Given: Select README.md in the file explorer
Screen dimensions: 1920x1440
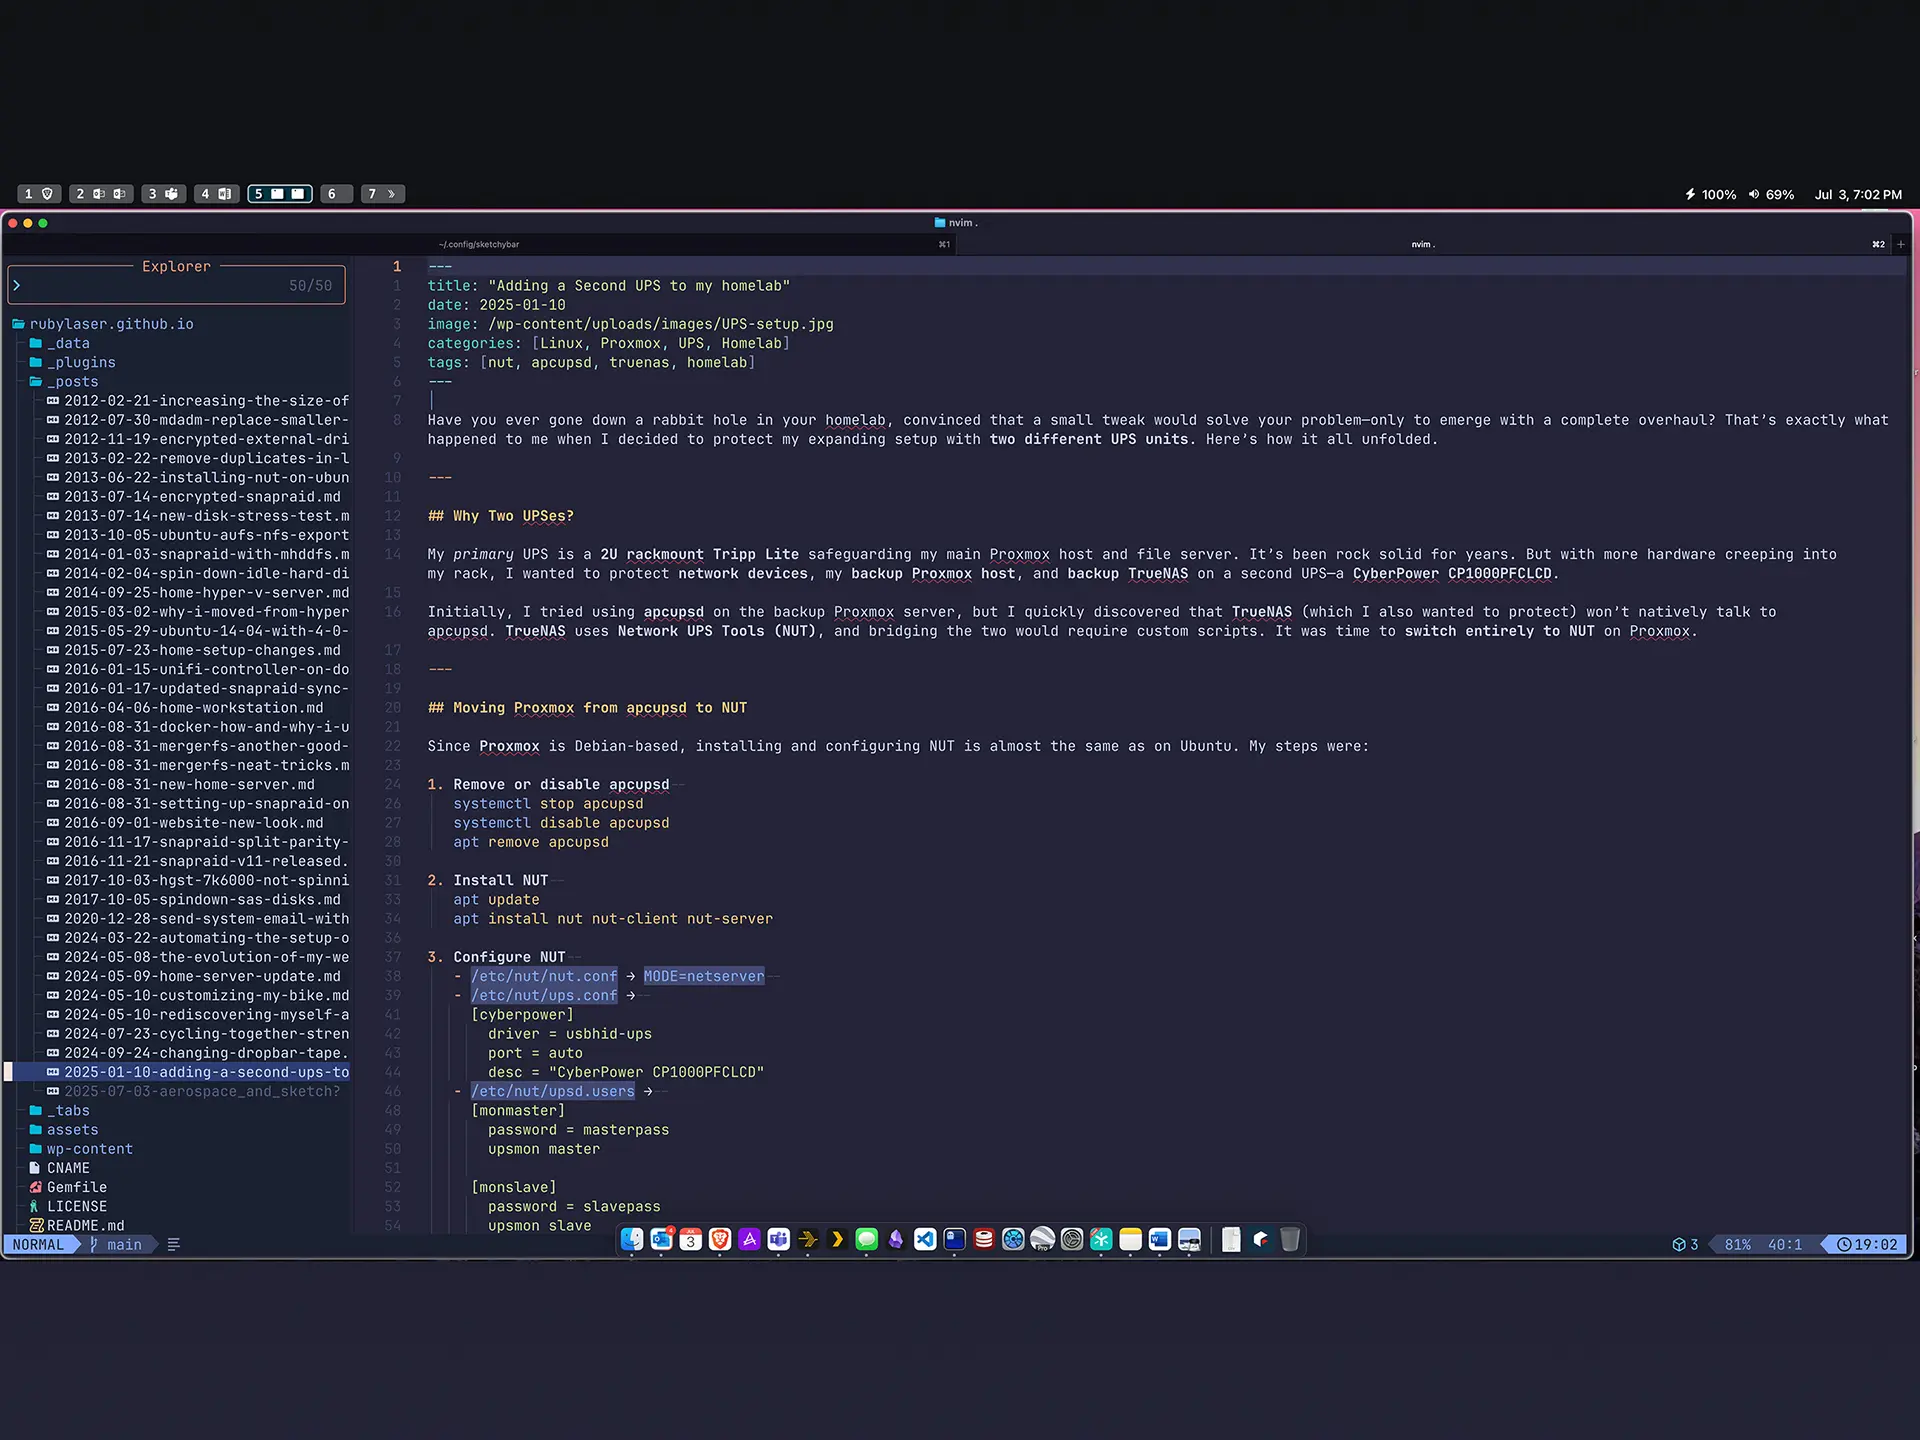Looking at the screenshot, I should pos(85,1225).
